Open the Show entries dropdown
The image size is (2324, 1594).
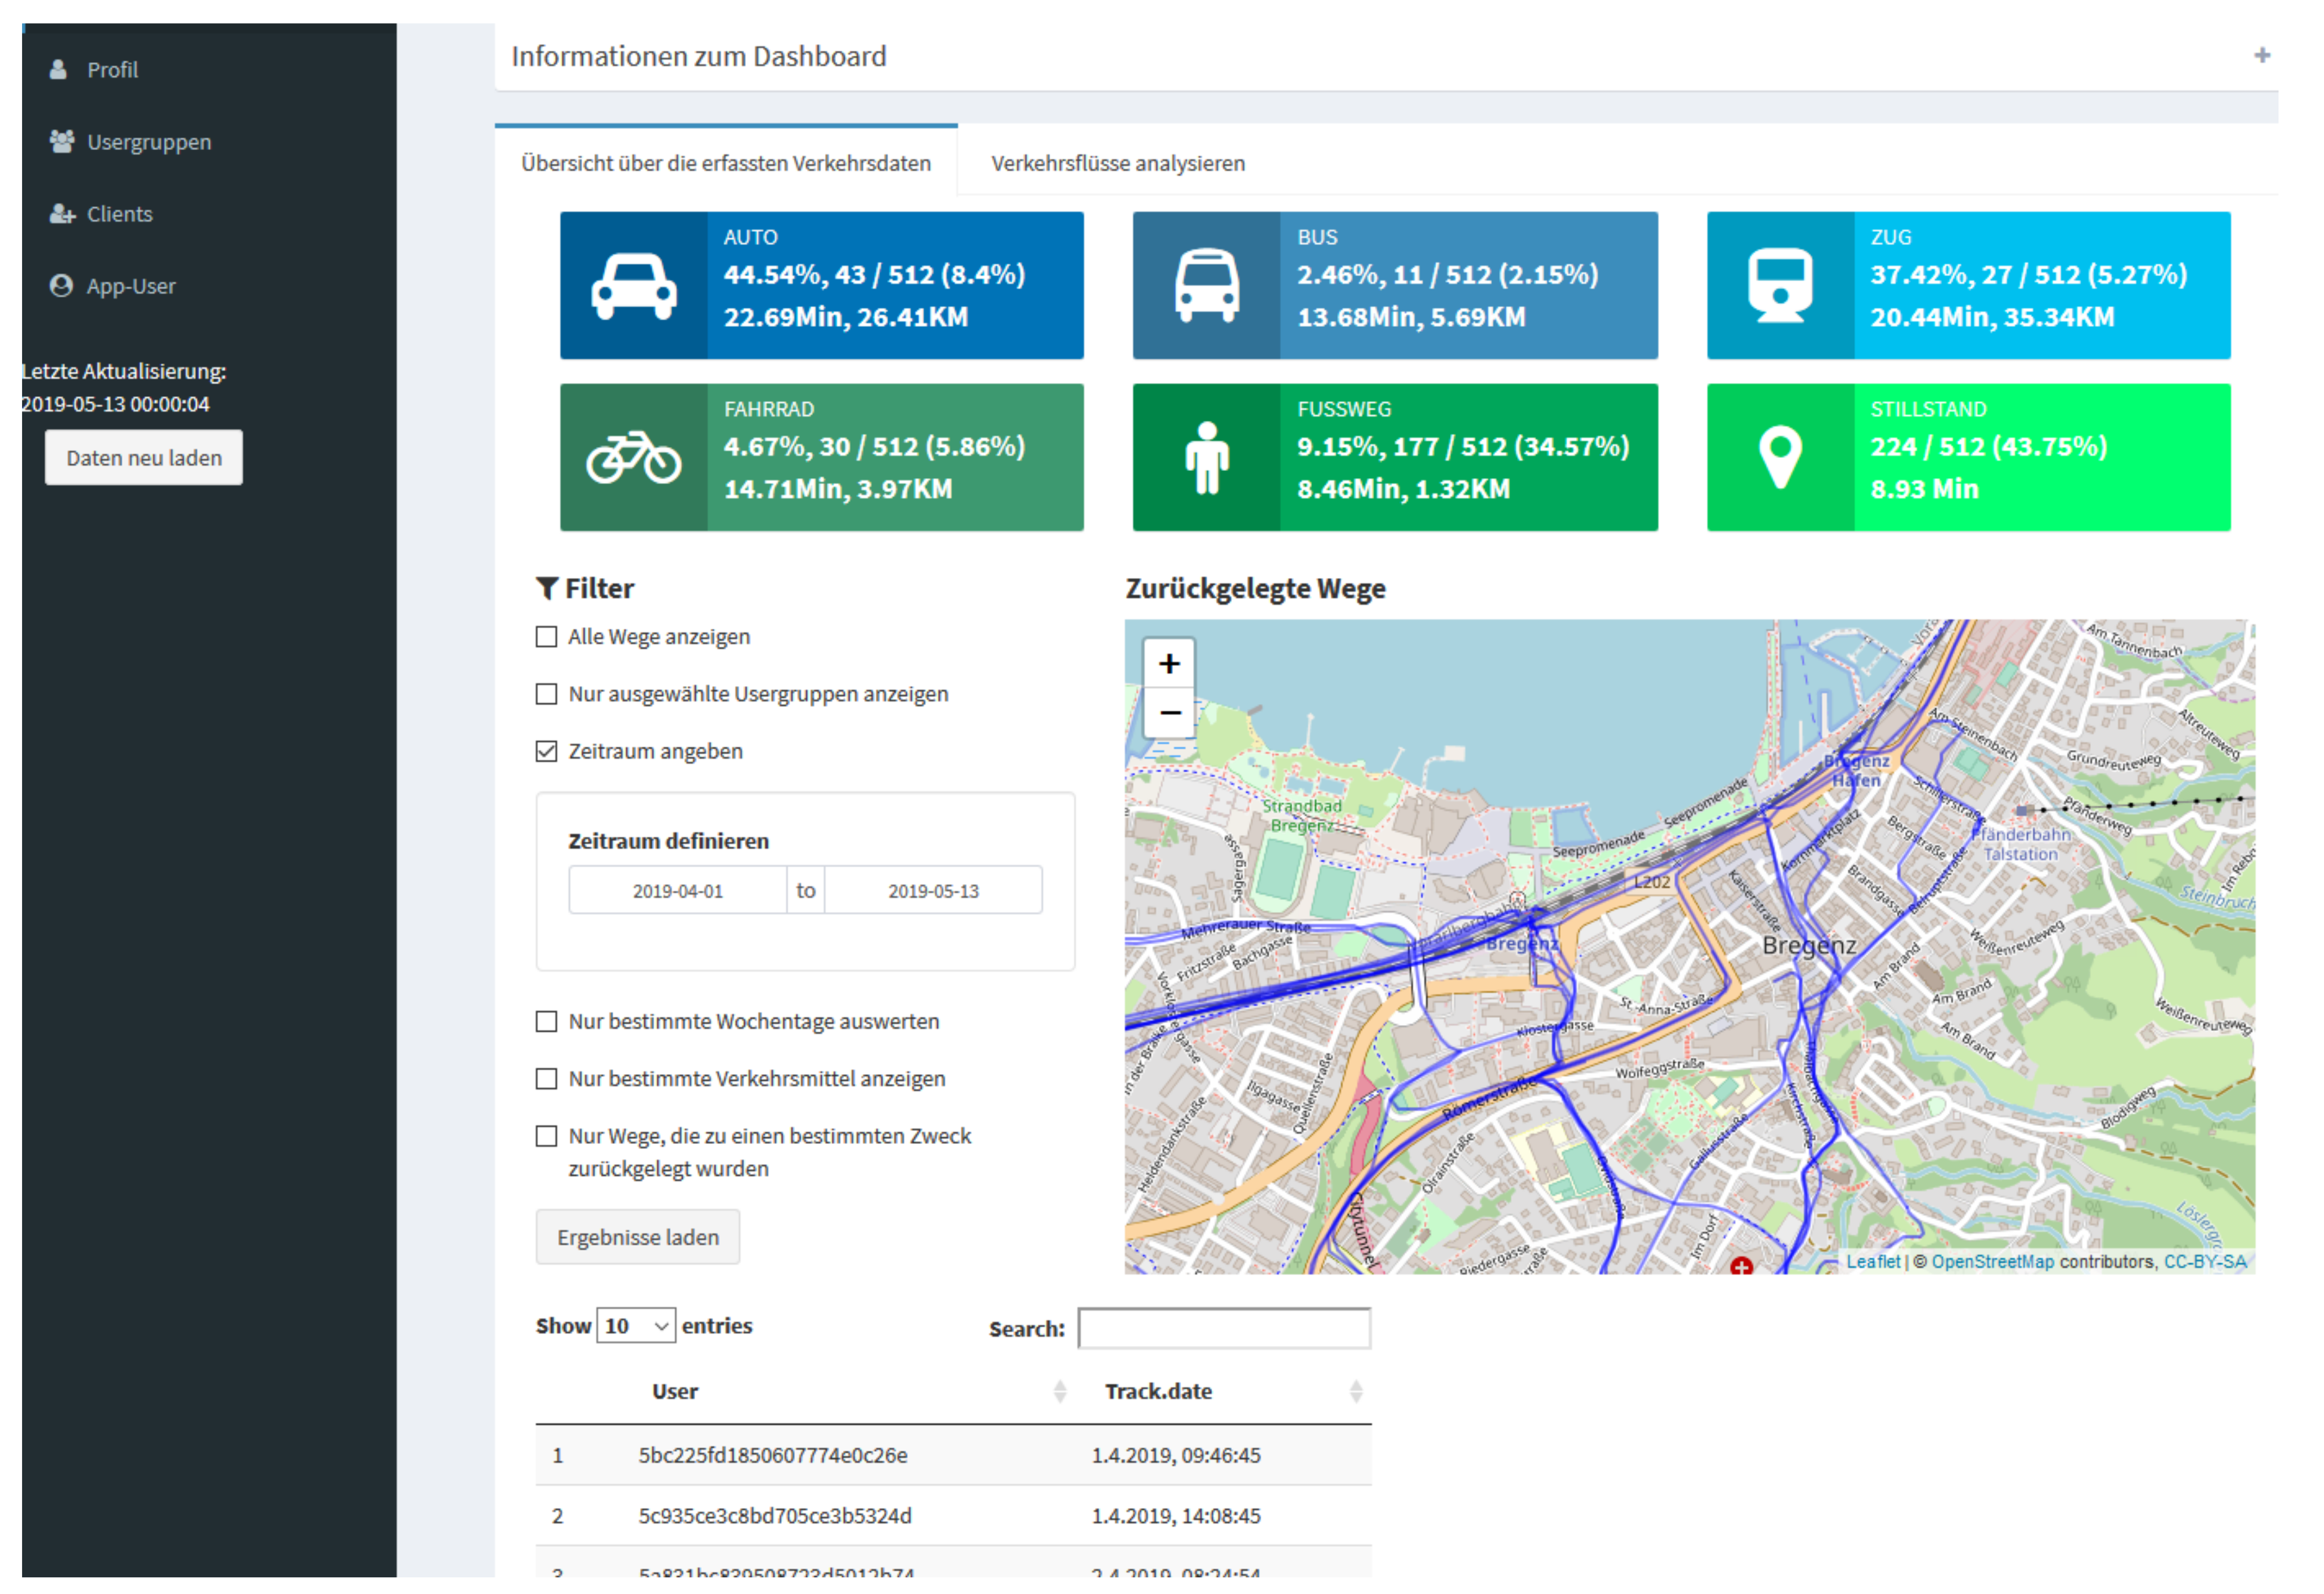pos(636,1327)
